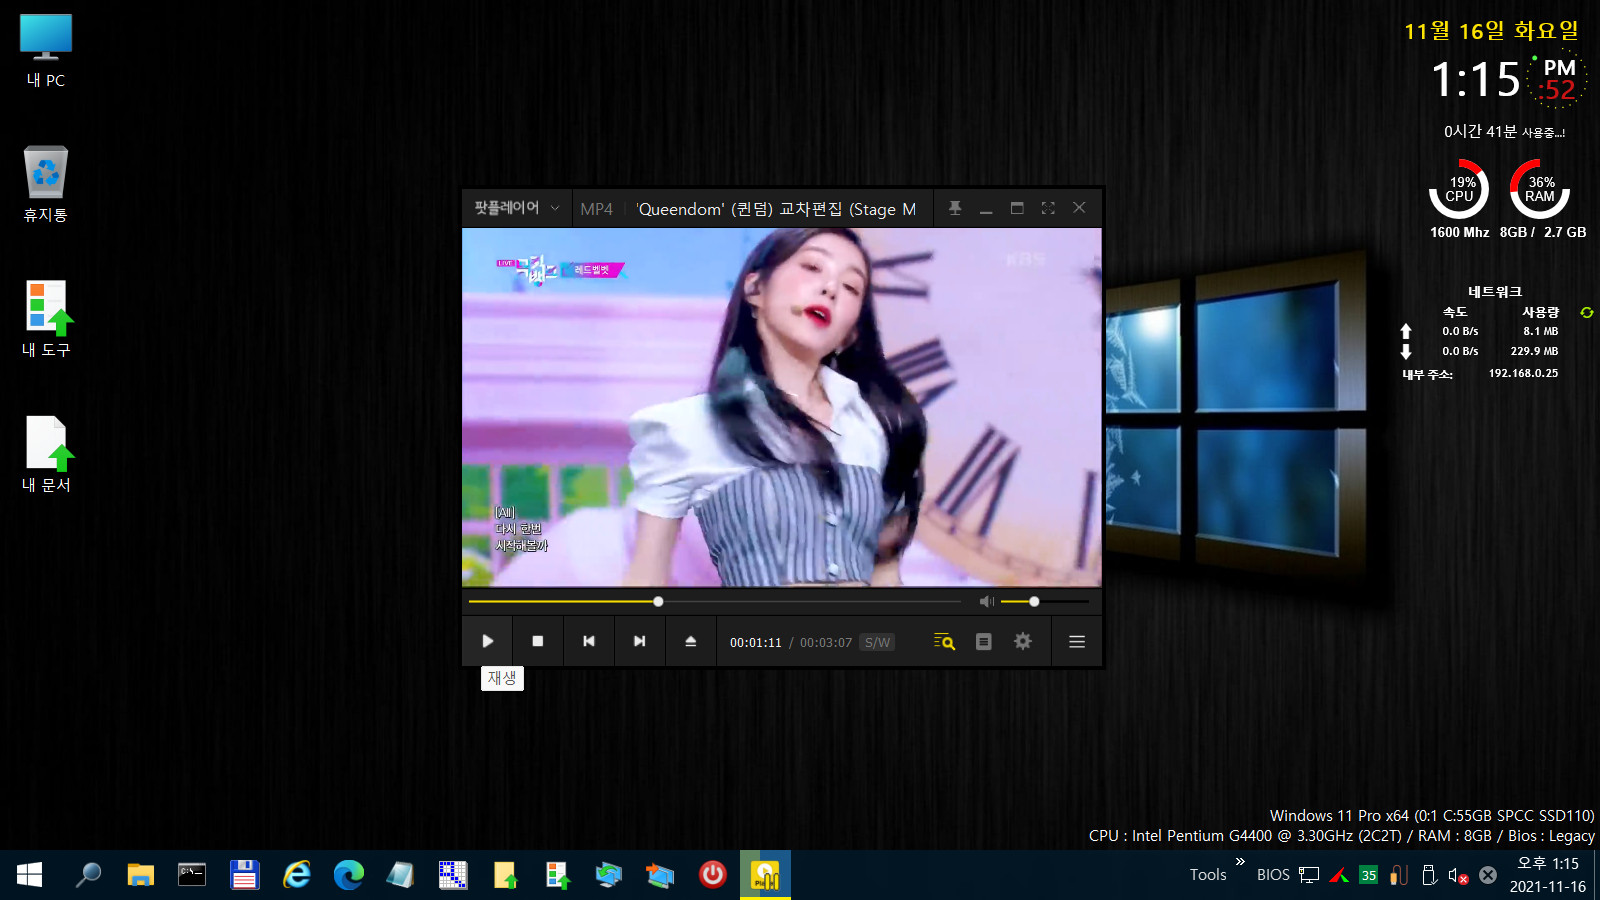Screen dimensions: 1600x900
Task: Open the 내 도구 desktop icon
Action: point(46,320)
